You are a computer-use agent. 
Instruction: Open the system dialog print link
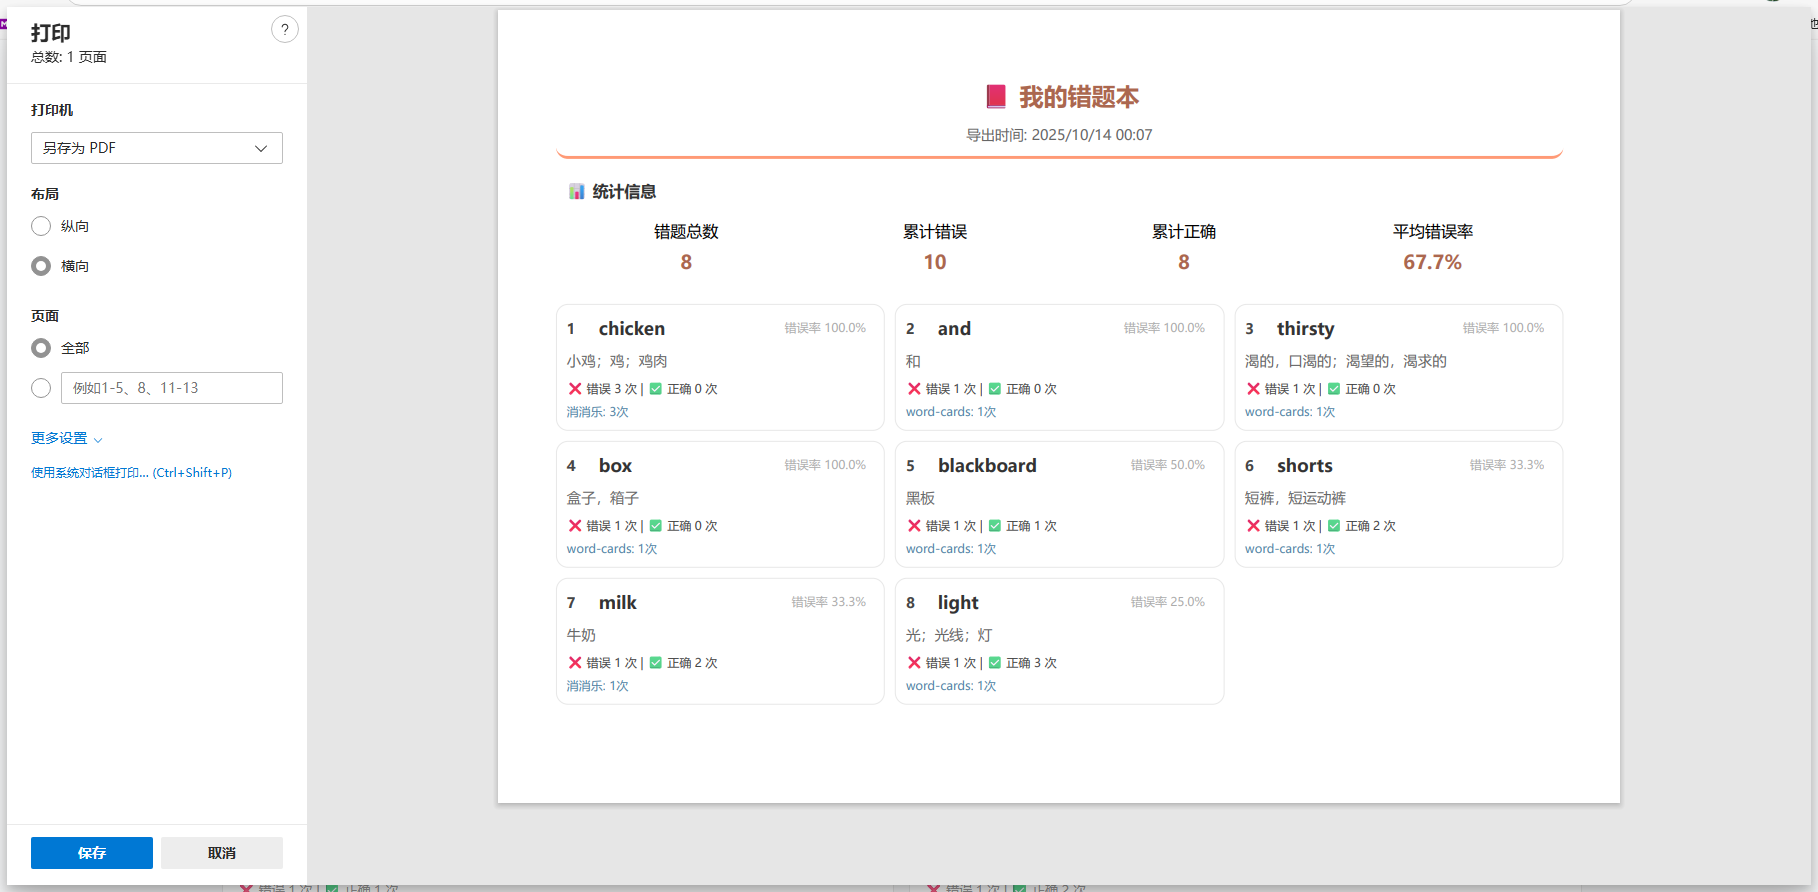pos(131,473)
